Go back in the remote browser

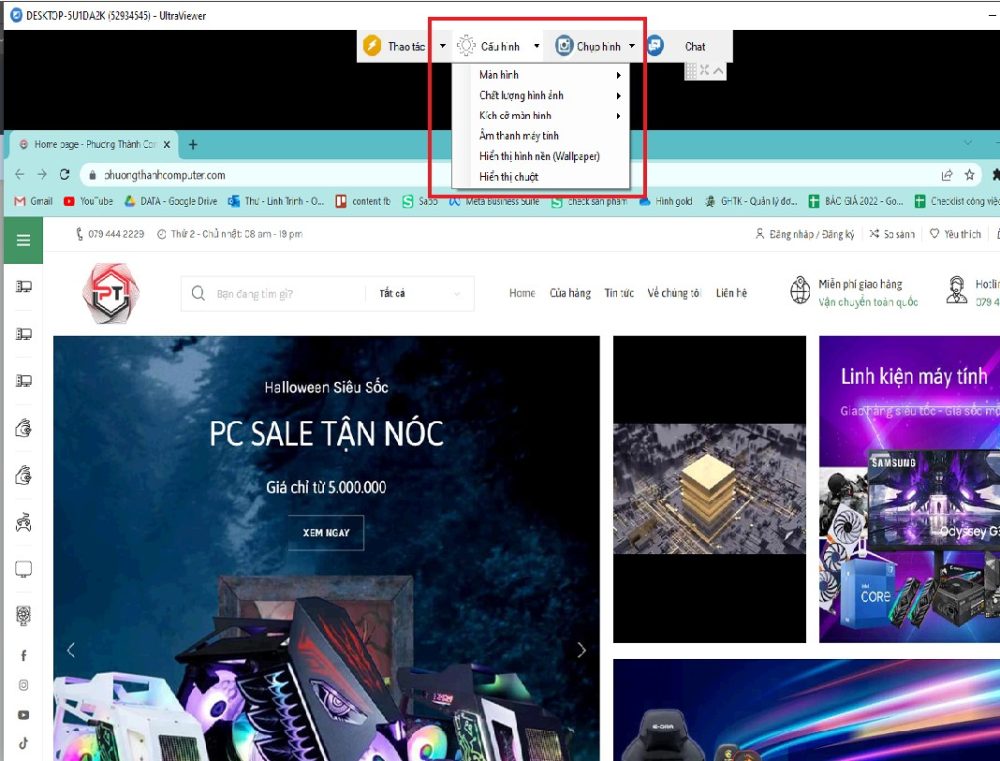point(20,175)
